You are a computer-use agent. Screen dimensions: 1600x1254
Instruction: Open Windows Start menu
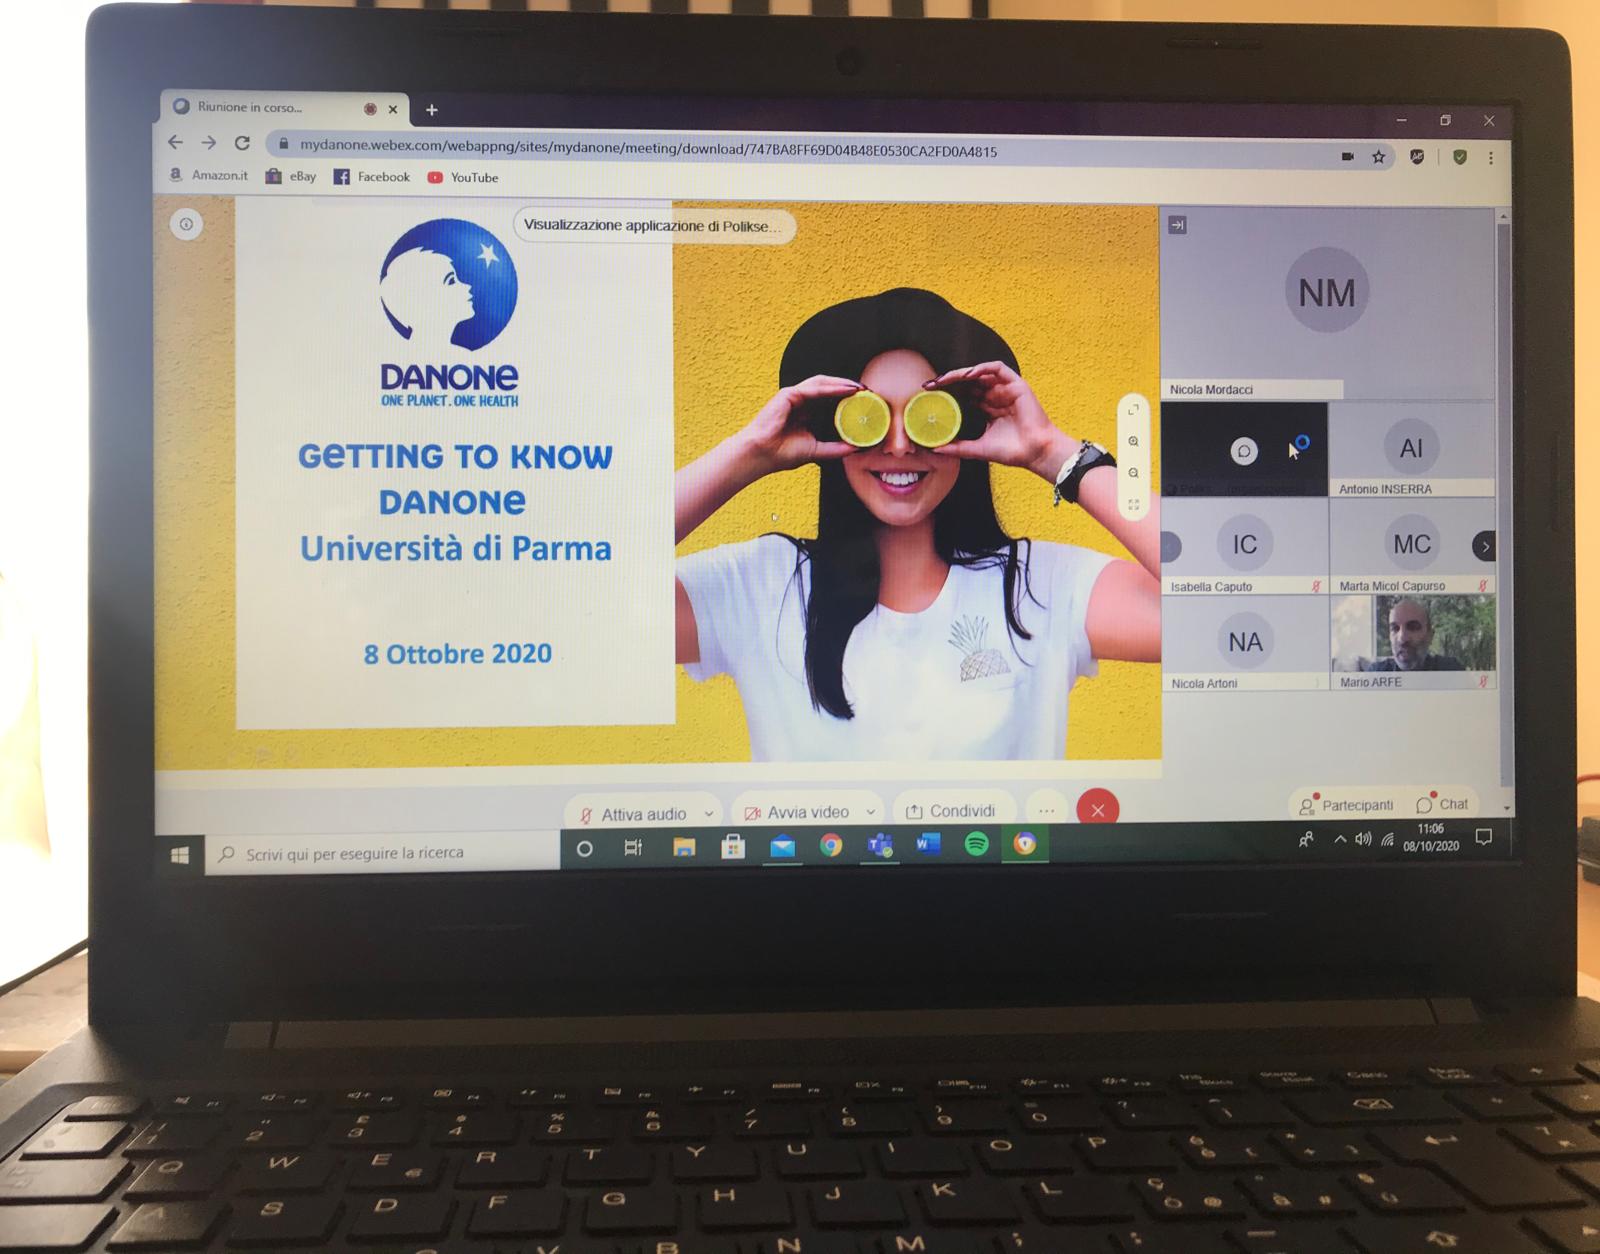(x=180, y=855)
